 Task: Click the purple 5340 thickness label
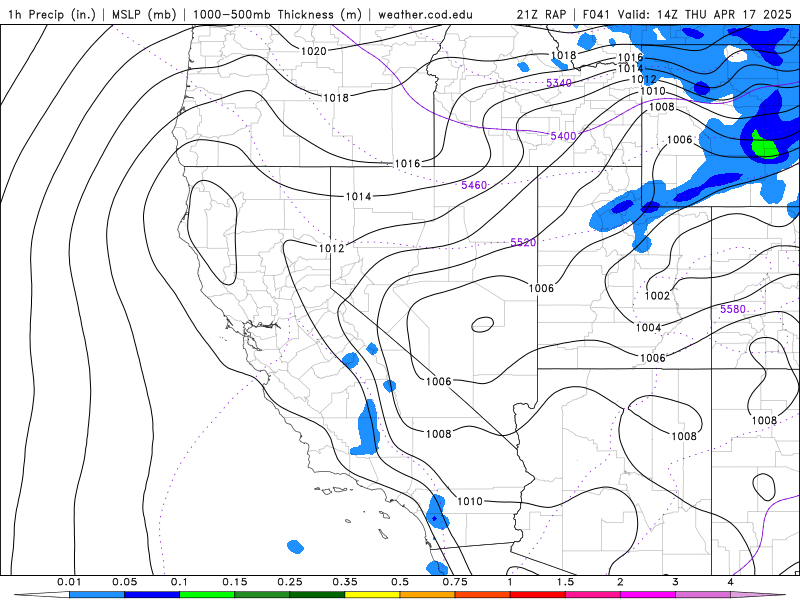coord(559,83)
